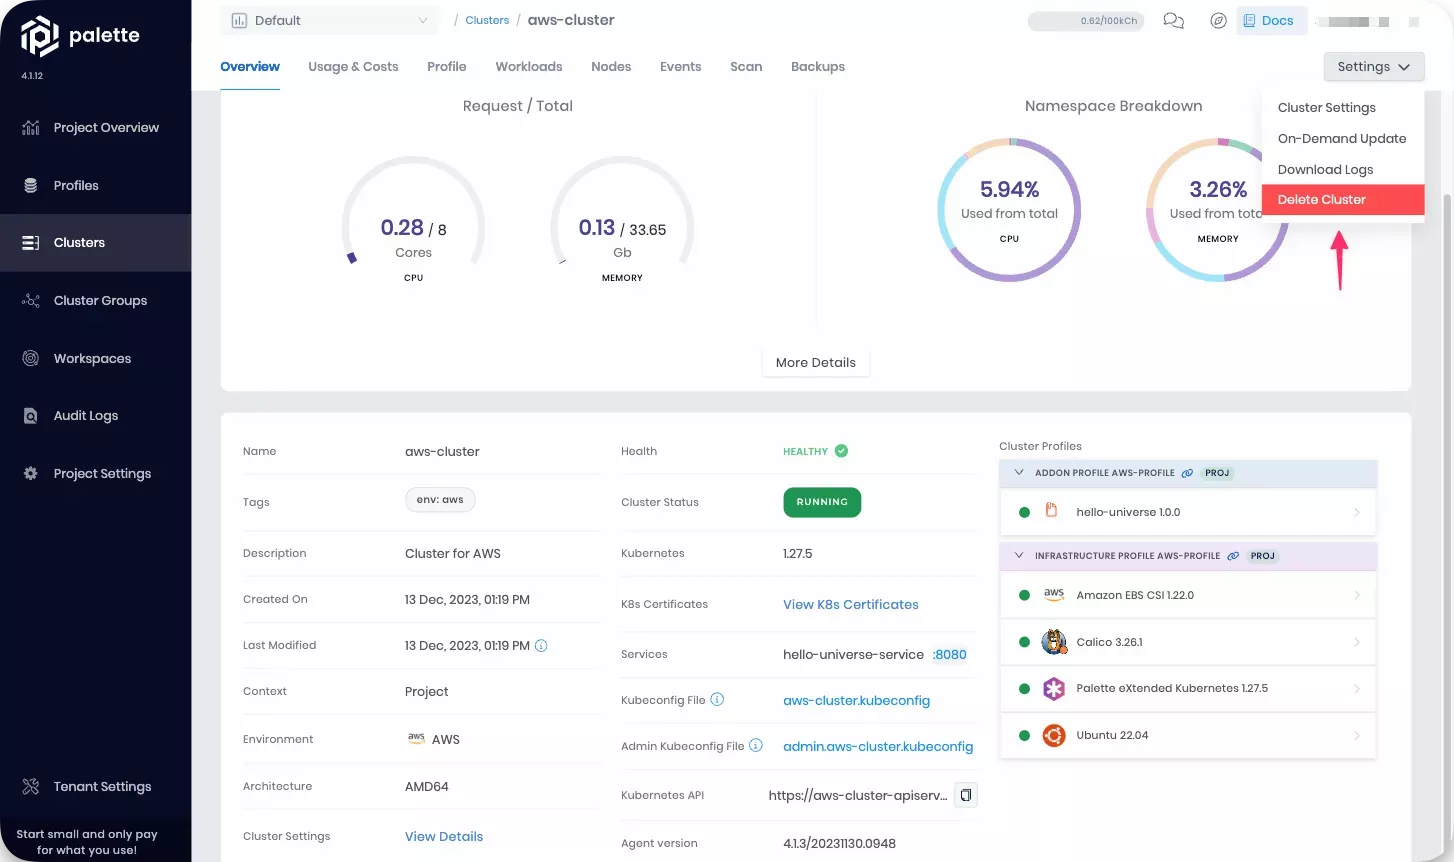Open Project Settings in the sidebar

coord(95,474)
